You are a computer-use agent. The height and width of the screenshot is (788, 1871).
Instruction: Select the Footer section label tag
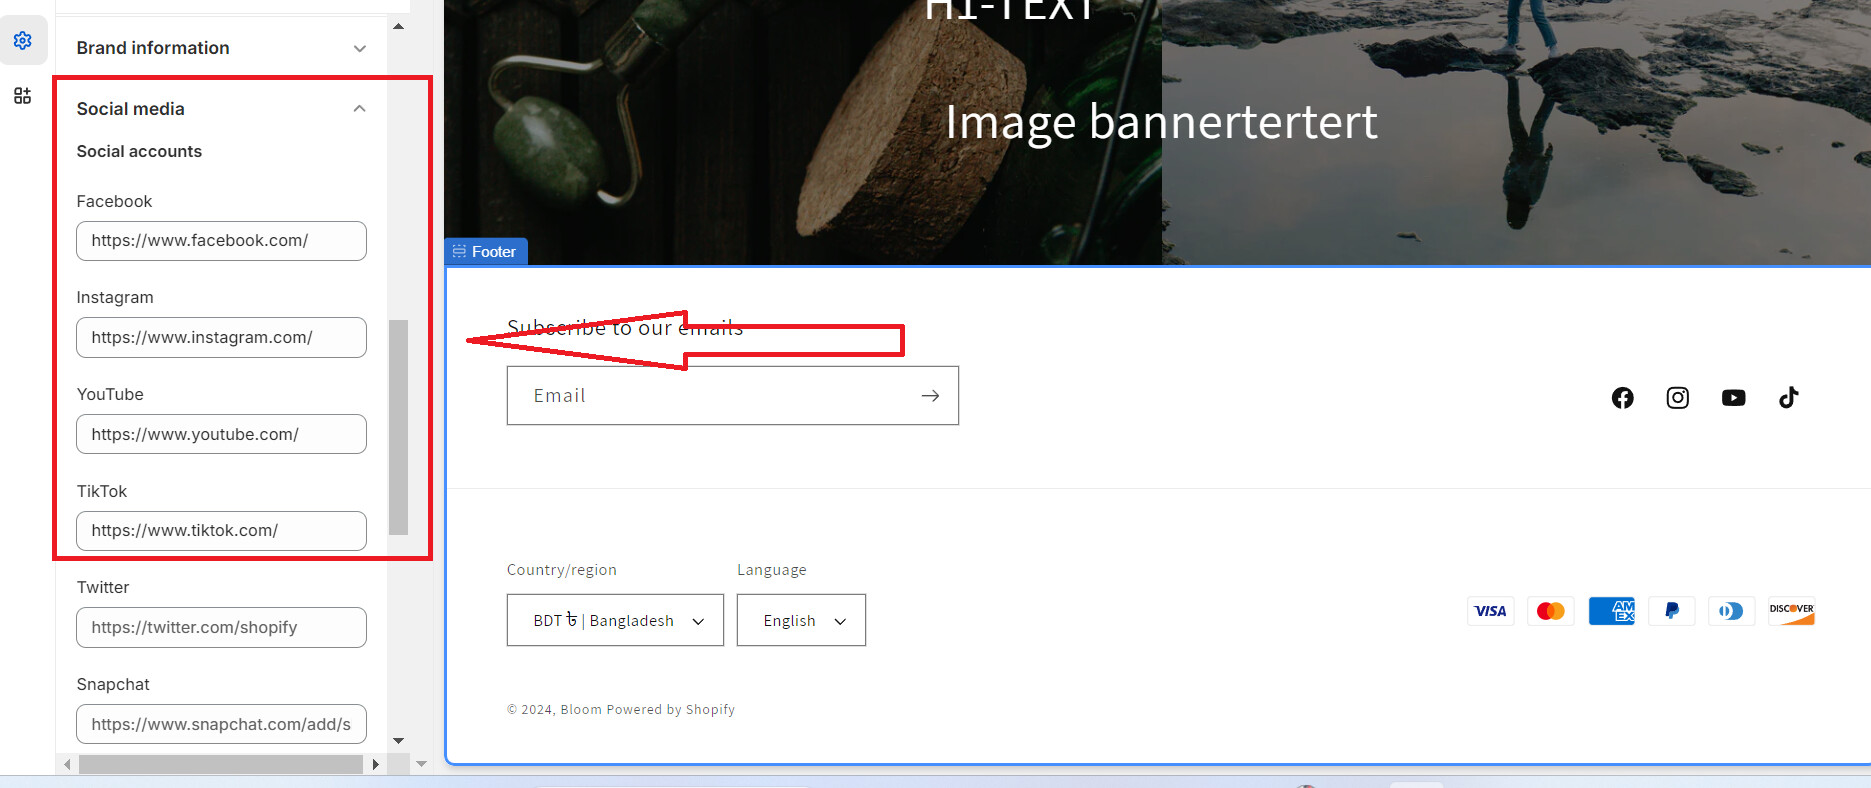pos(486,252)
